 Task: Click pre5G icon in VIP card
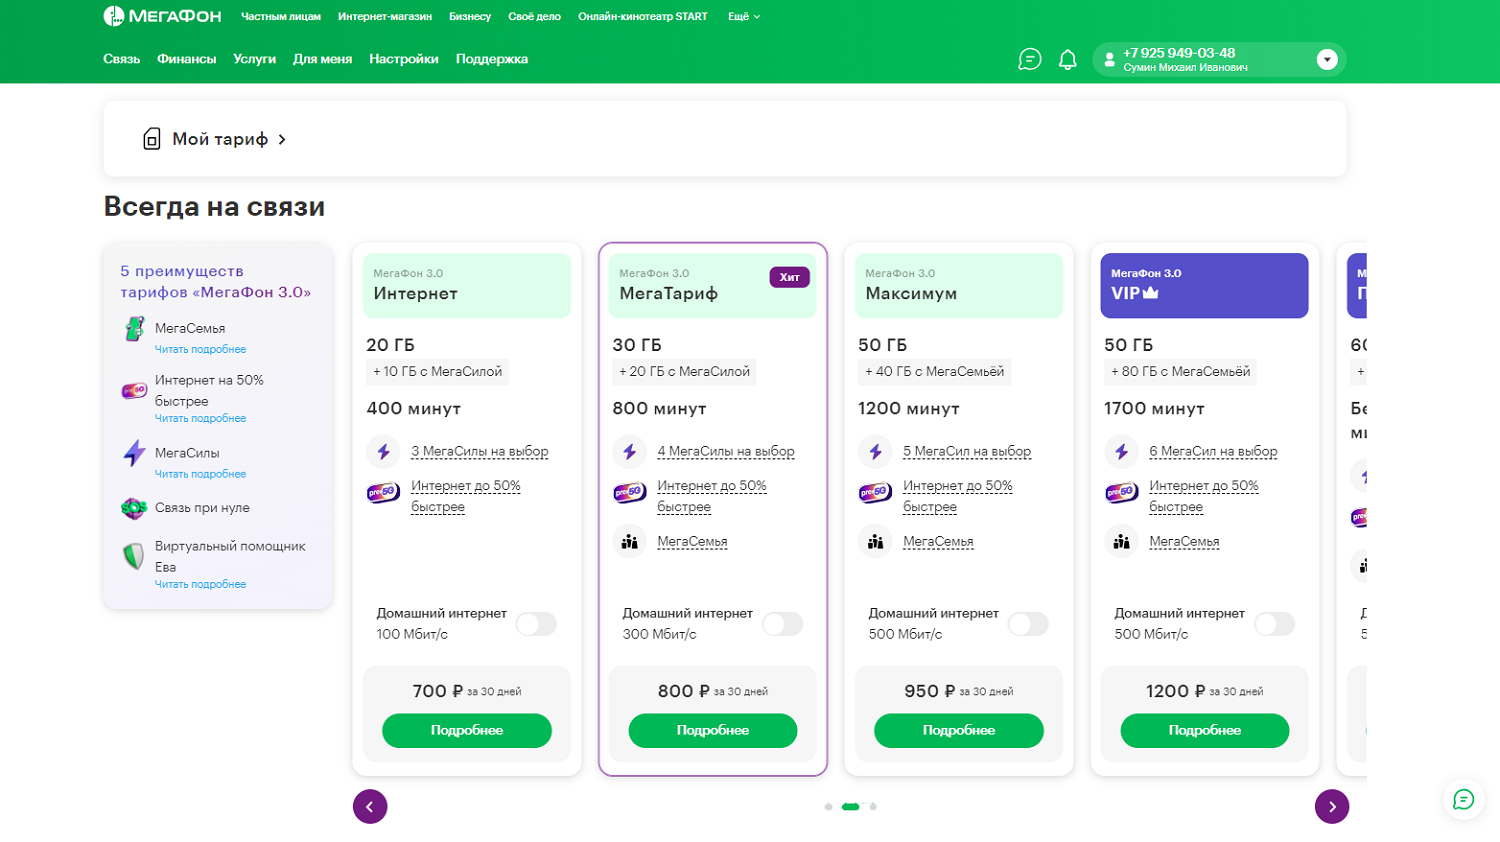tap(1121, 493)
